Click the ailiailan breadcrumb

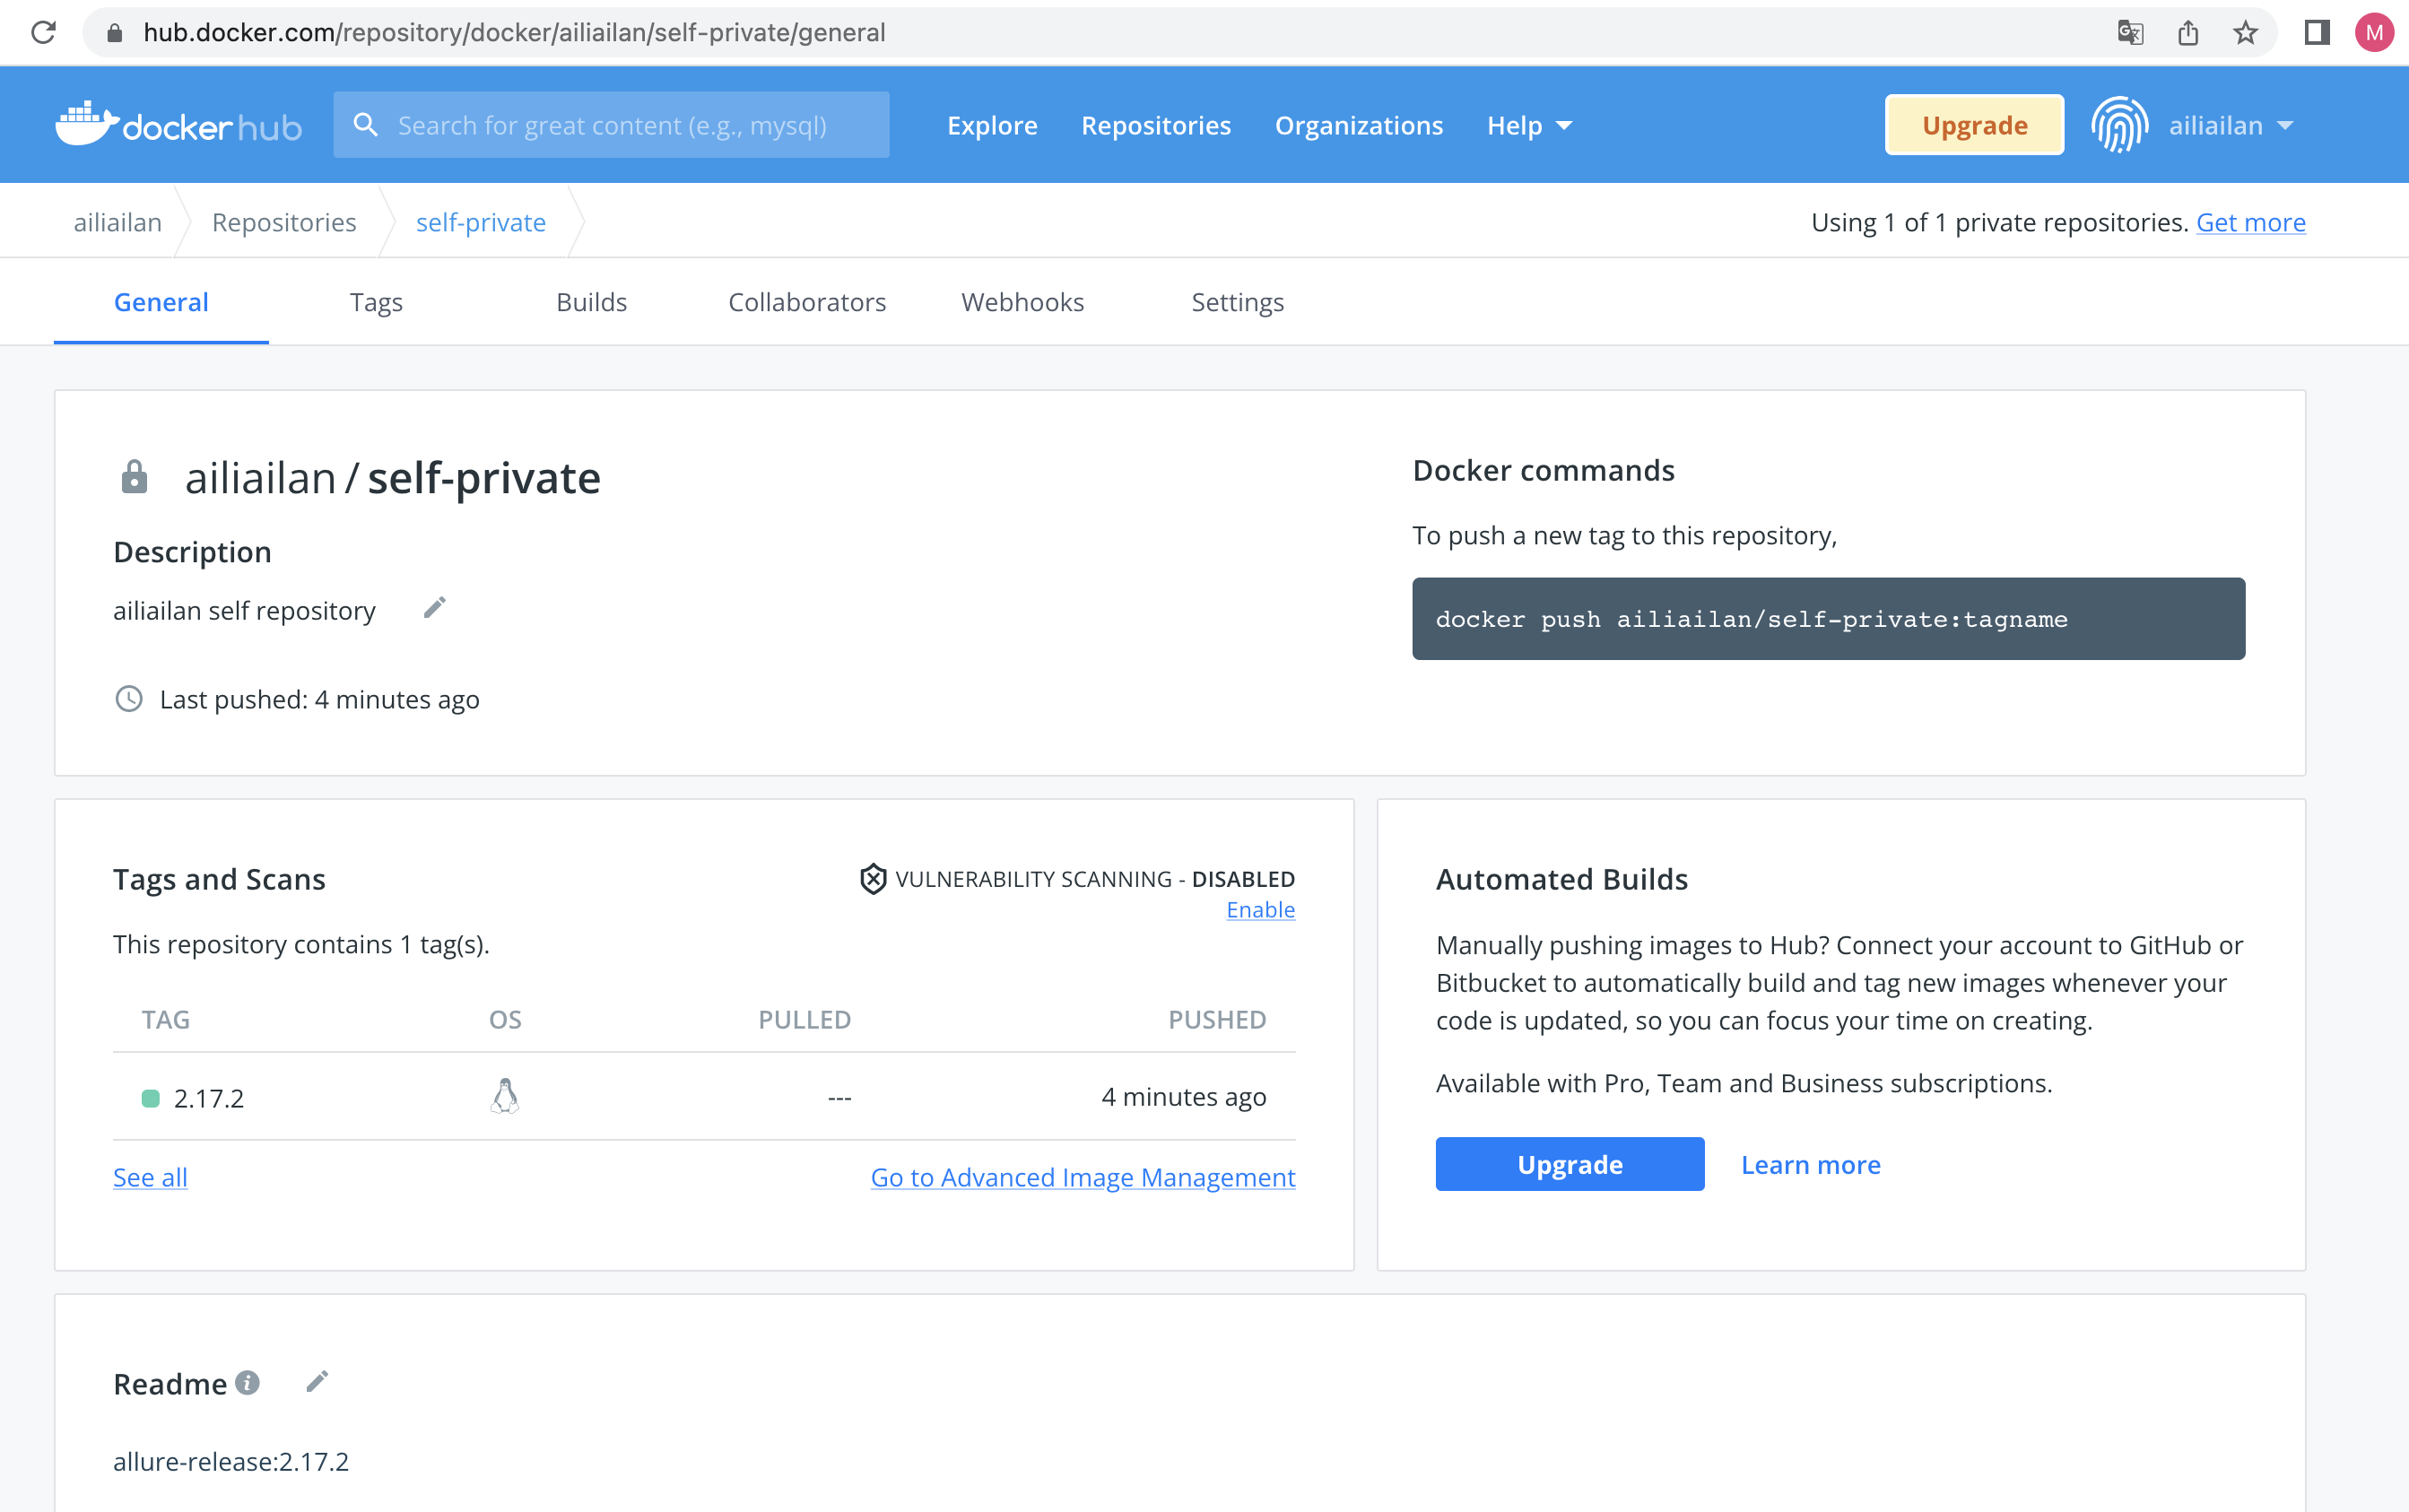[118, 222]
